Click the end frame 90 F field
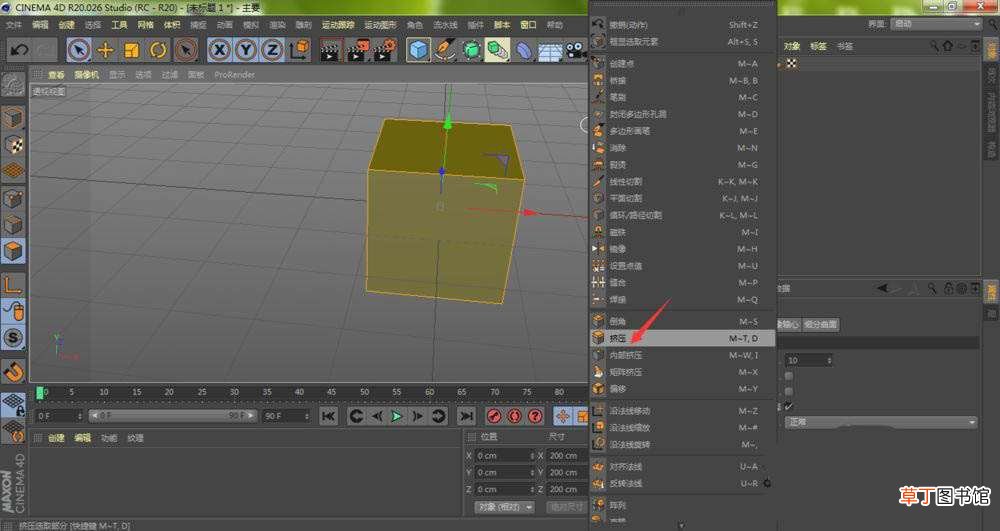This screenshot has height=531, width=1000. 286,416
